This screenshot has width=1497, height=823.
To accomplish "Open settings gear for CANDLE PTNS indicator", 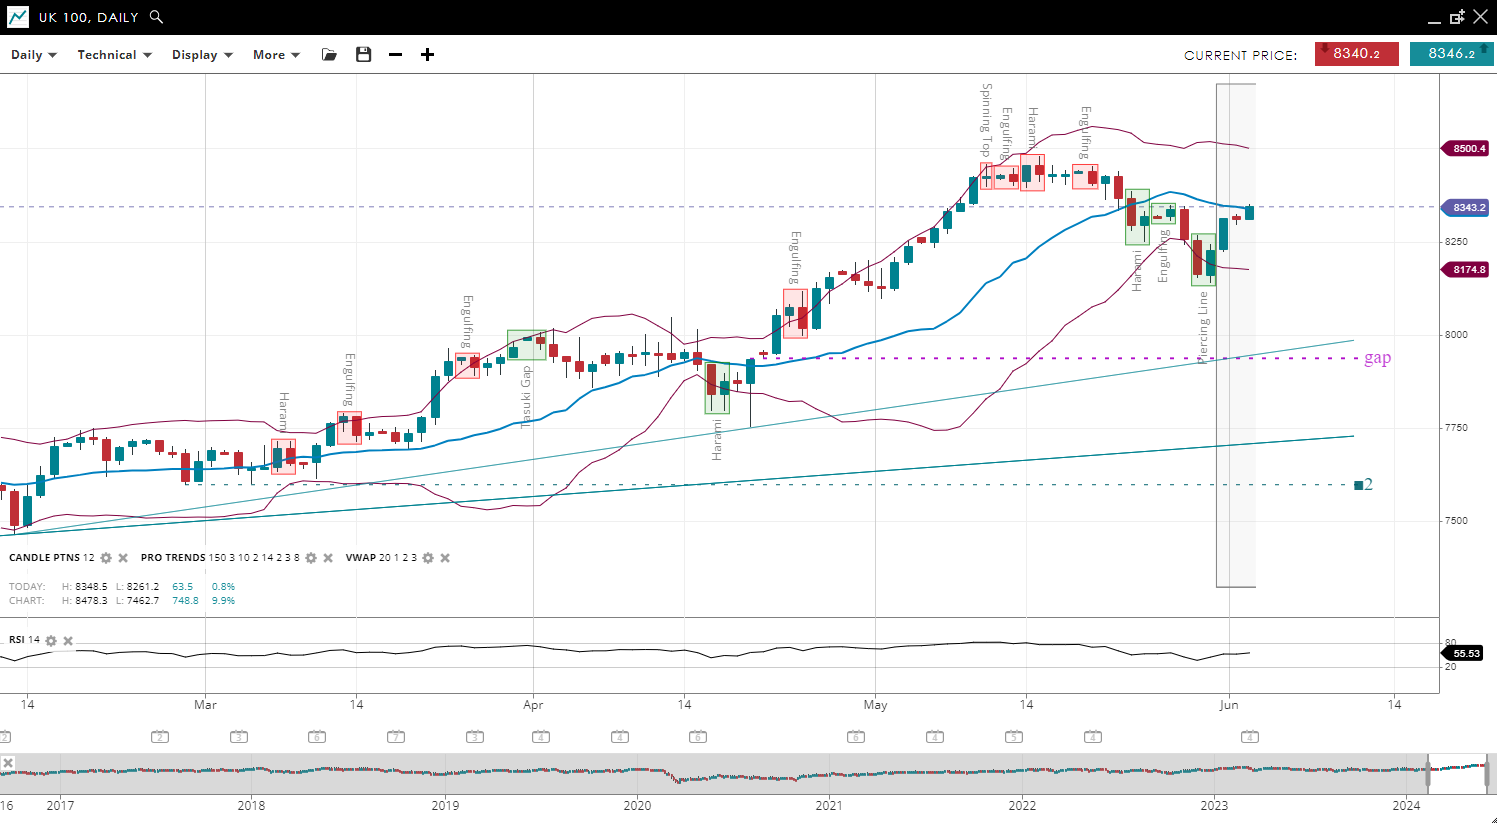I will coord(106,558).
